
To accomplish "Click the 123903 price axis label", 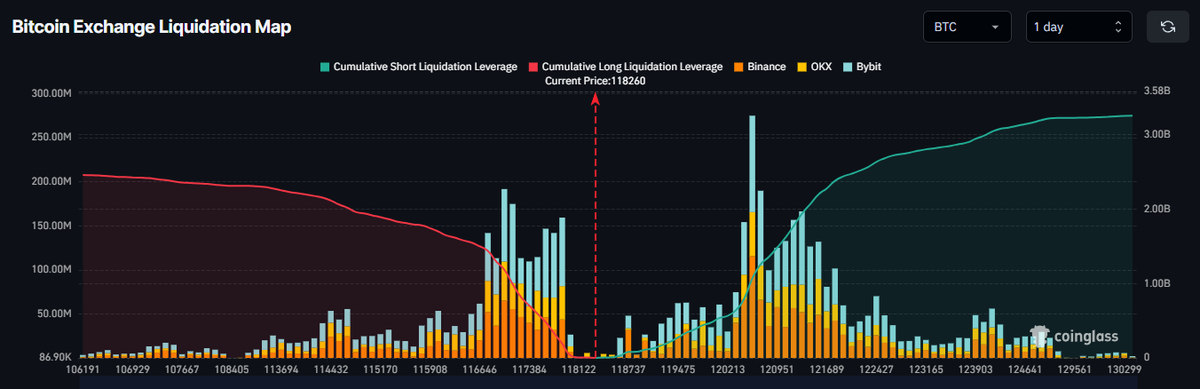I will tap(976, 370).
